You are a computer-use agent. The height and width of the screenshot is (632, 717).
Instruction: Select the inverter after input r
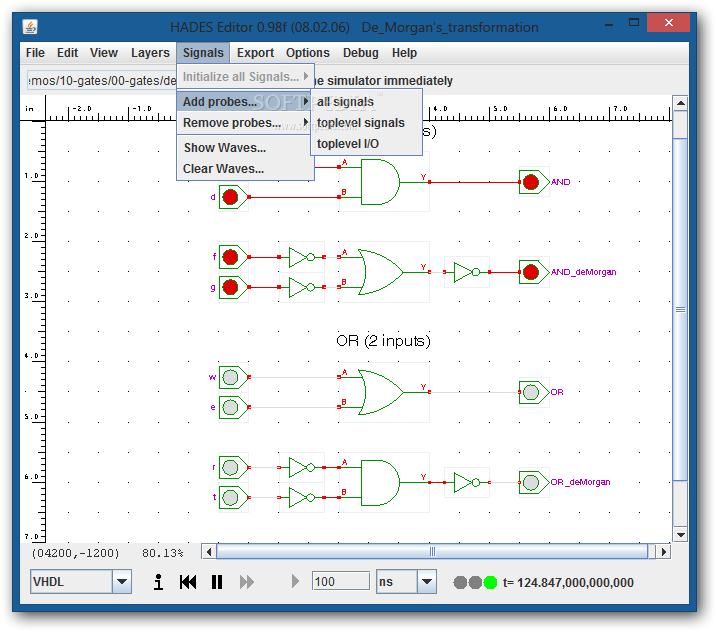click(x=301, y=467)
